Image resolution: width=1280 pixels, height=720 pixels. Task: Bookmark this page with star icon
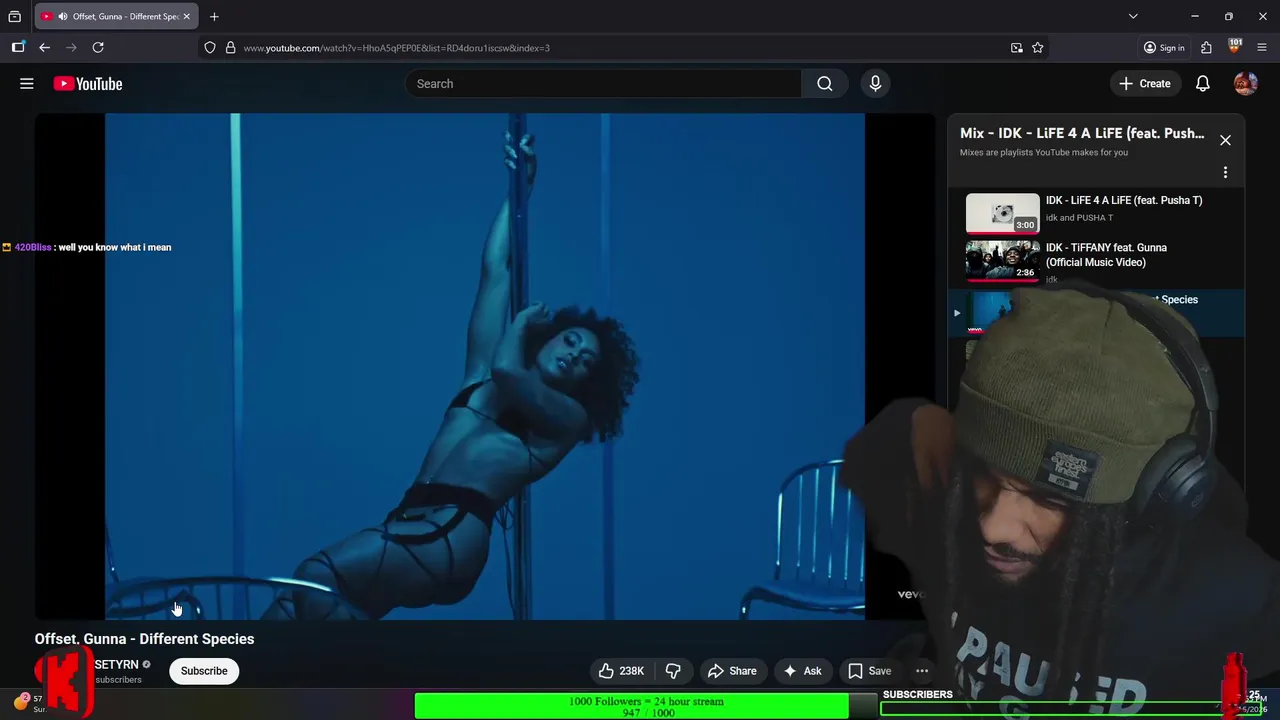pyautogui.click(x=1038, y=47)
